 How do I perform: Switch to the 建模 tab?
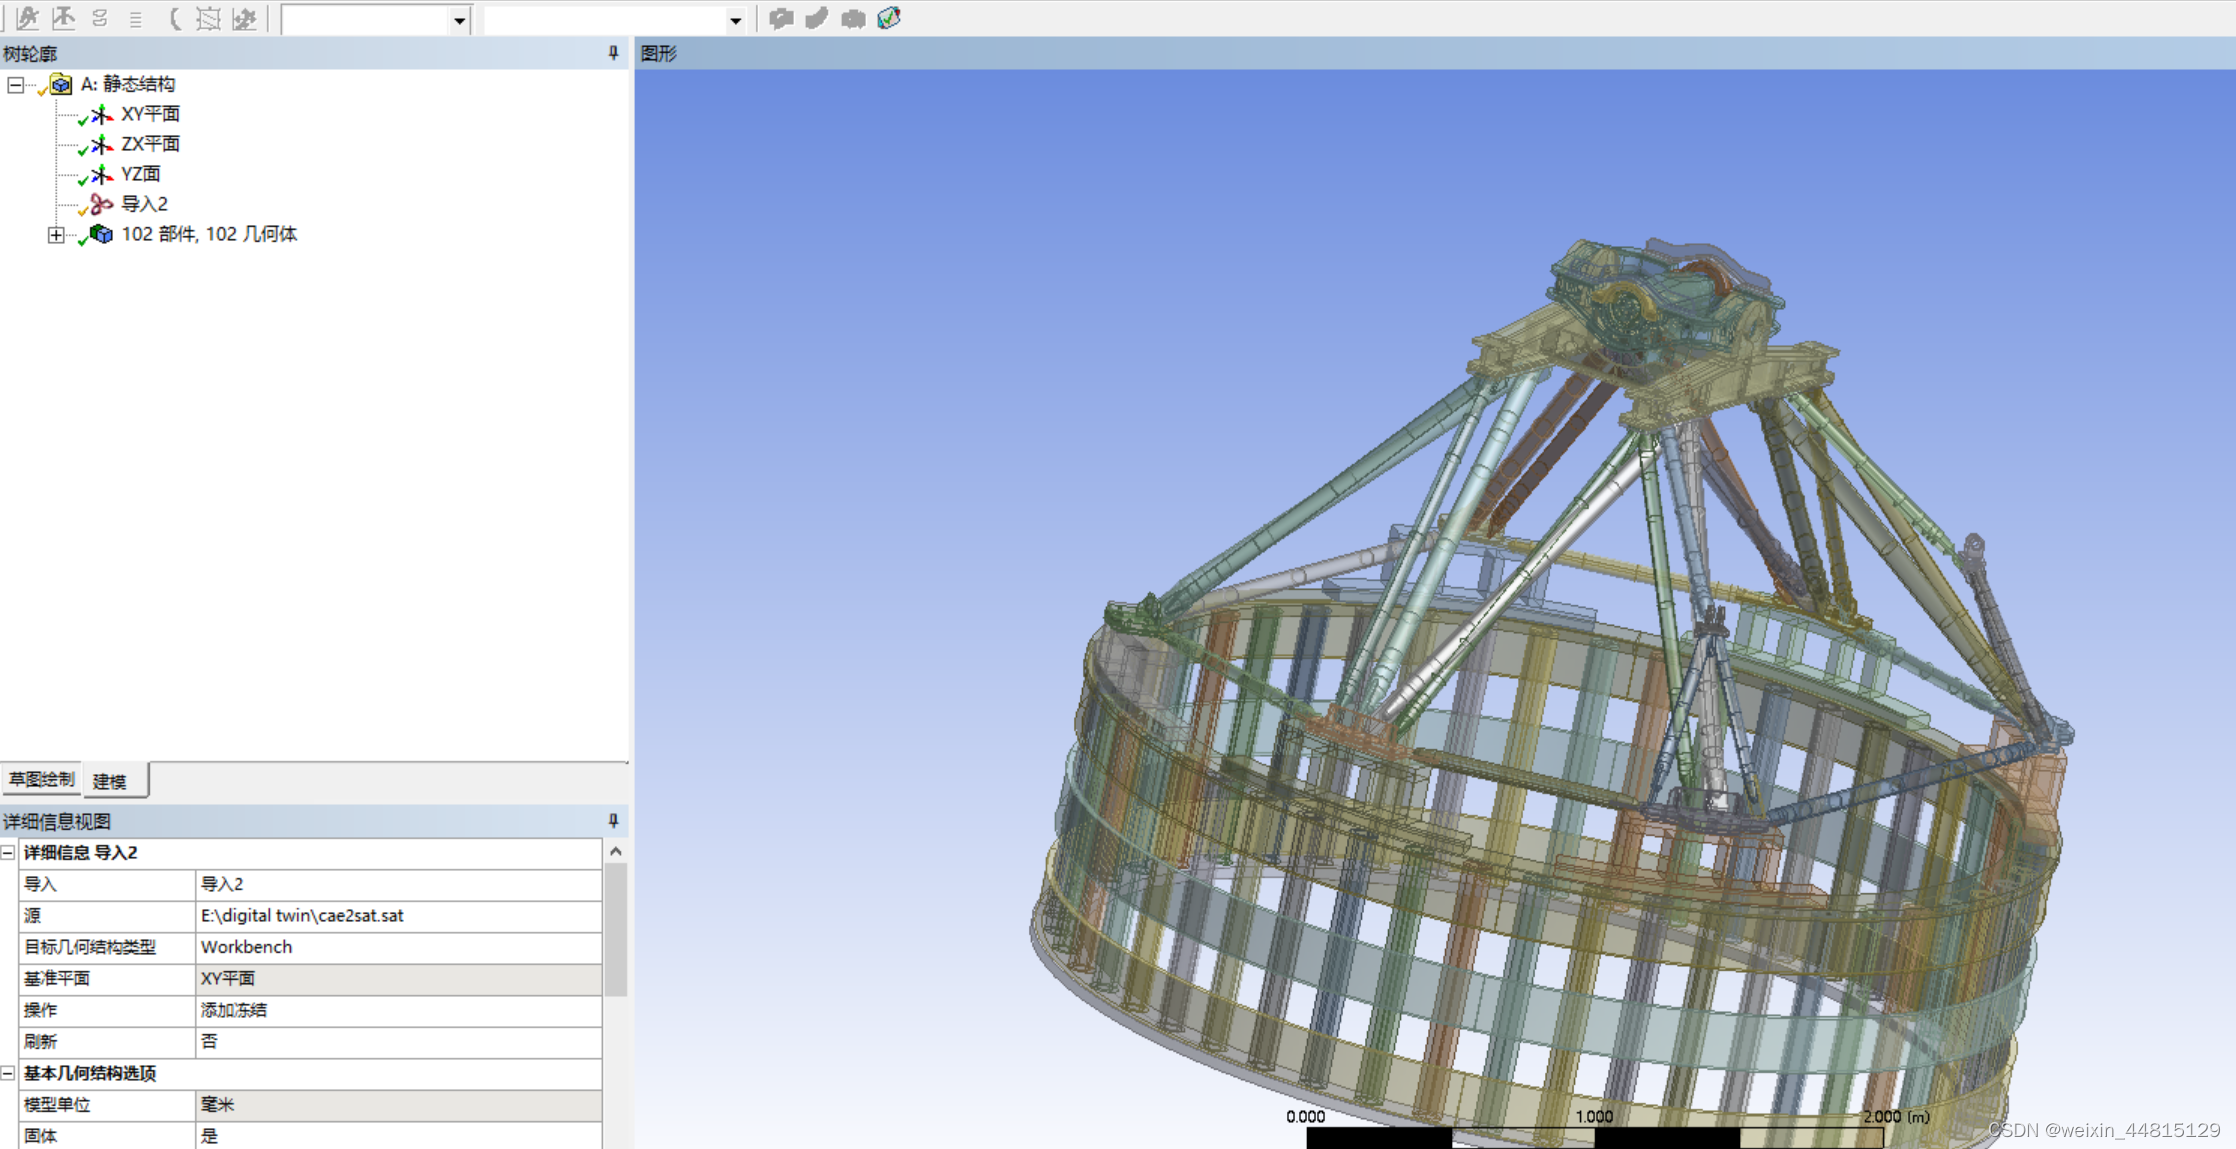[115, 781]
